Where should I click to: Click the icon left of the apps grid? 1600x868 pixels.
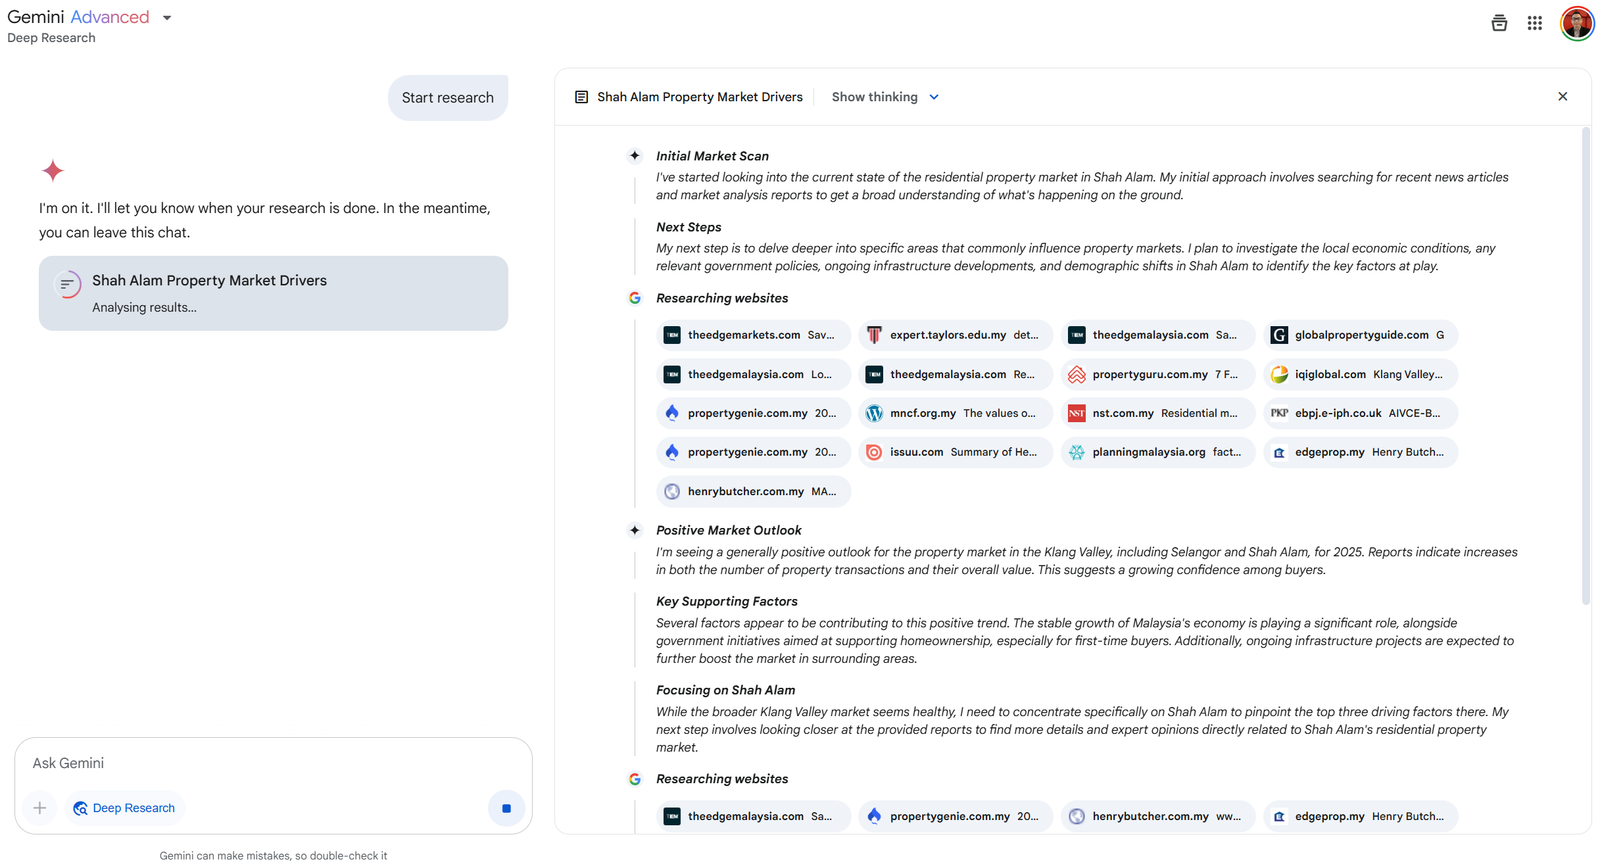(1499, 23)
